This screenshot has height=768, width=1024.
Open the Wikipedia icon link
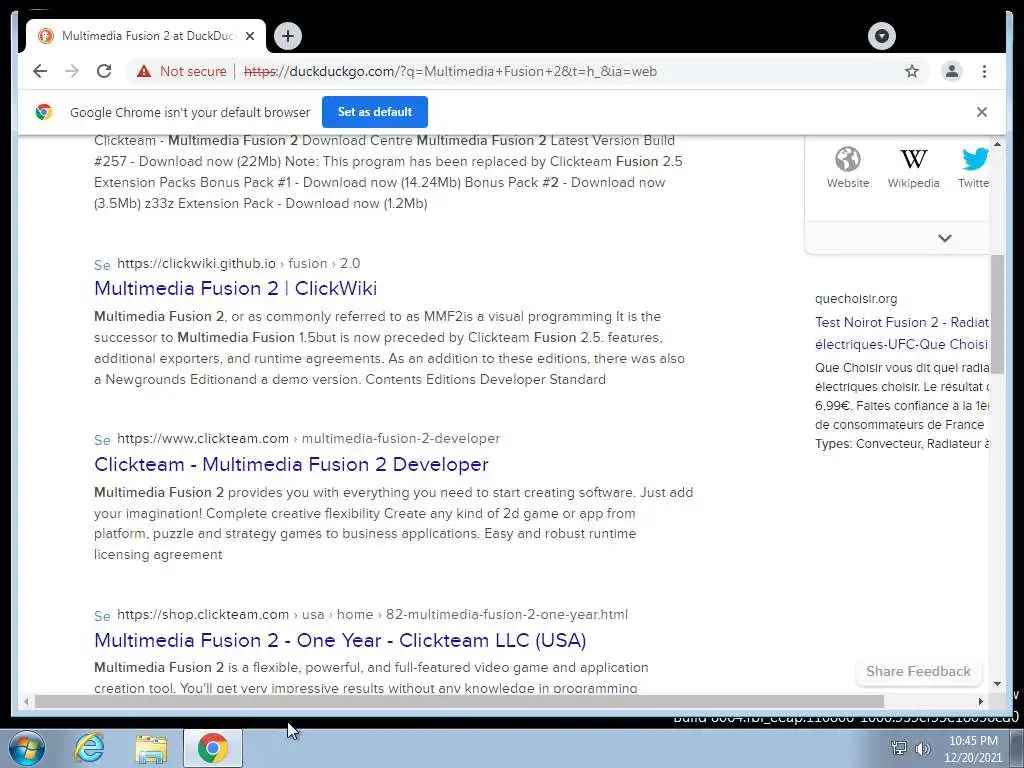click(x=914, y=168)
